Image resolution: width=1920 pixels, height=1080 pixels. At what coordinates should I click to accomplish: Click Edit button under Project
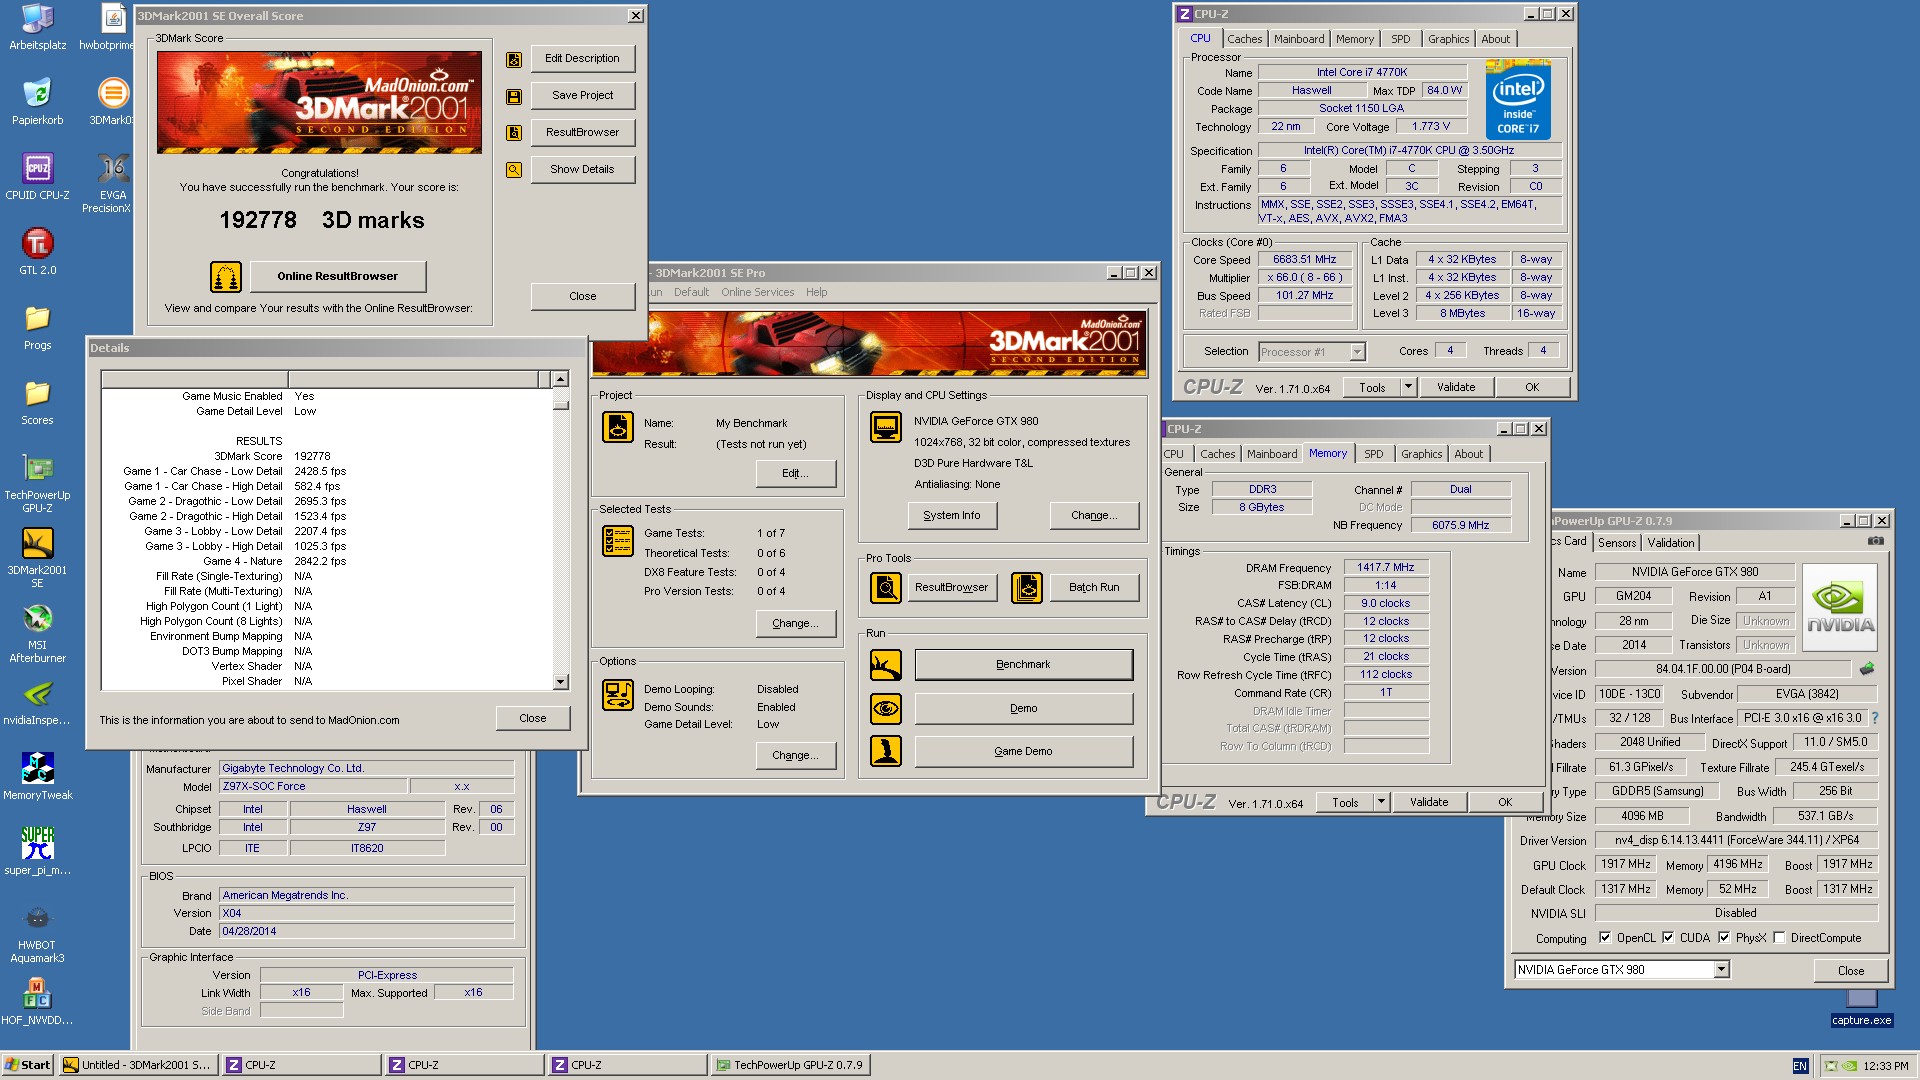(x=795, y=474)
